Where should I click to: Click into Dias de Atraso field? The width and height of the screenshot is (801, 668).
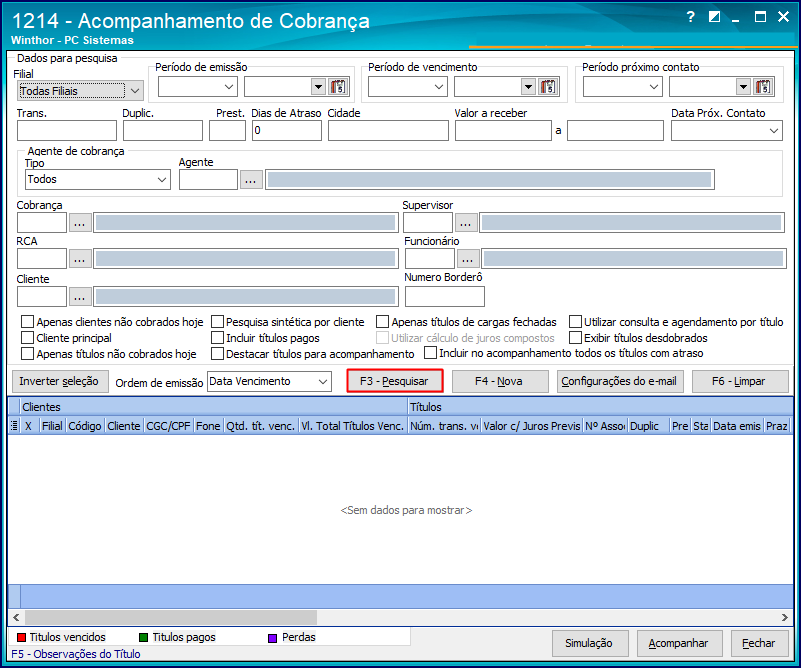tap(287, 131)
